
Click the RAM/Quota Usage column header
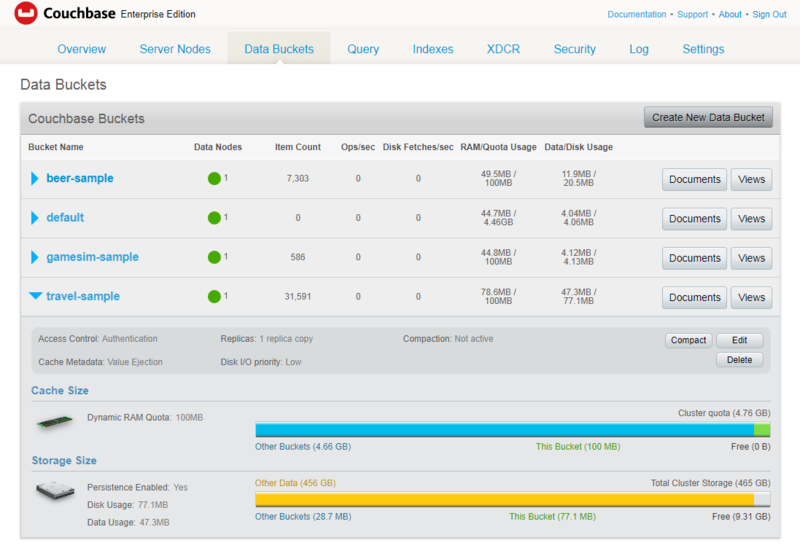click(x=498, y=147)
